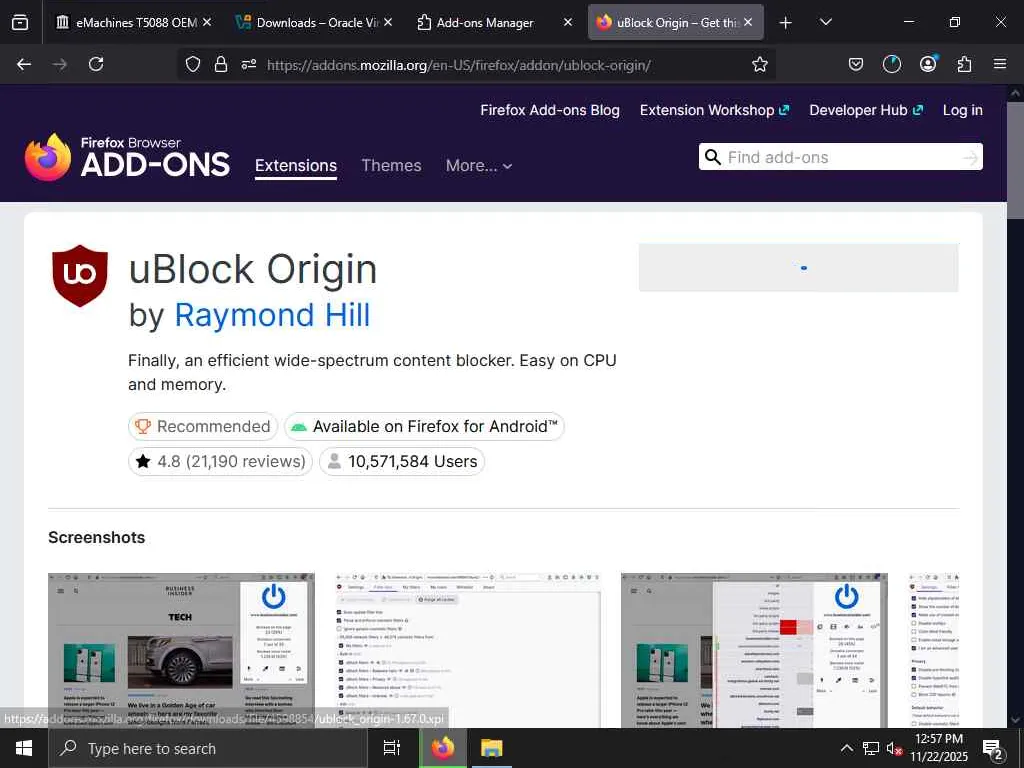
Task: Click the uBlock Origin shield logo
Action: pyautogui.click(x=80, y=276)
